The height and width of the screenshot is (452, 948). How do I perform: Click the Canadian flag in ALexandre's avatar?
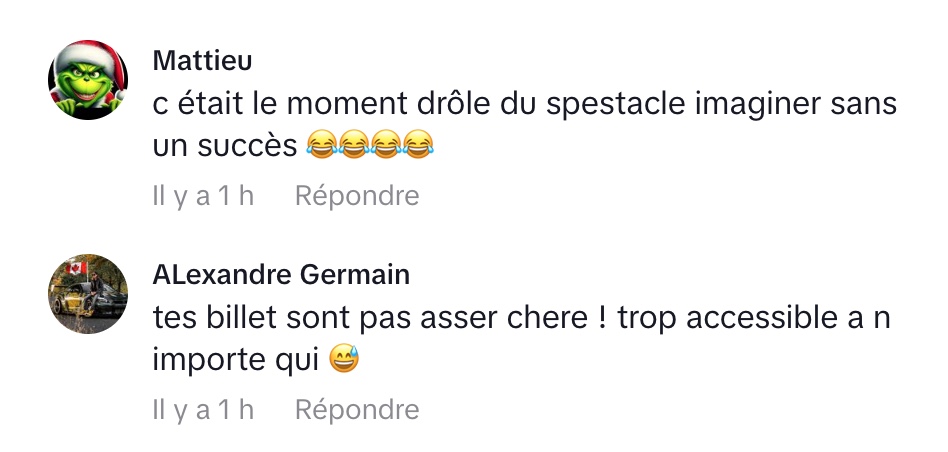pos(76,269)
